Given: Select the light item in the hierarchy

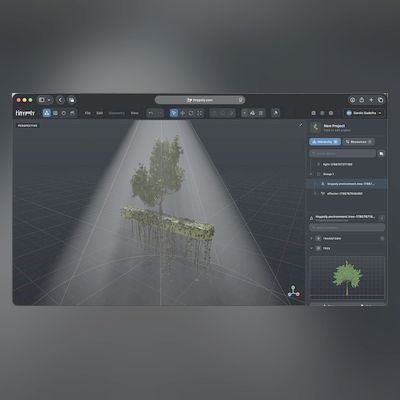Looking at the screenshot, I should [337, 164].
